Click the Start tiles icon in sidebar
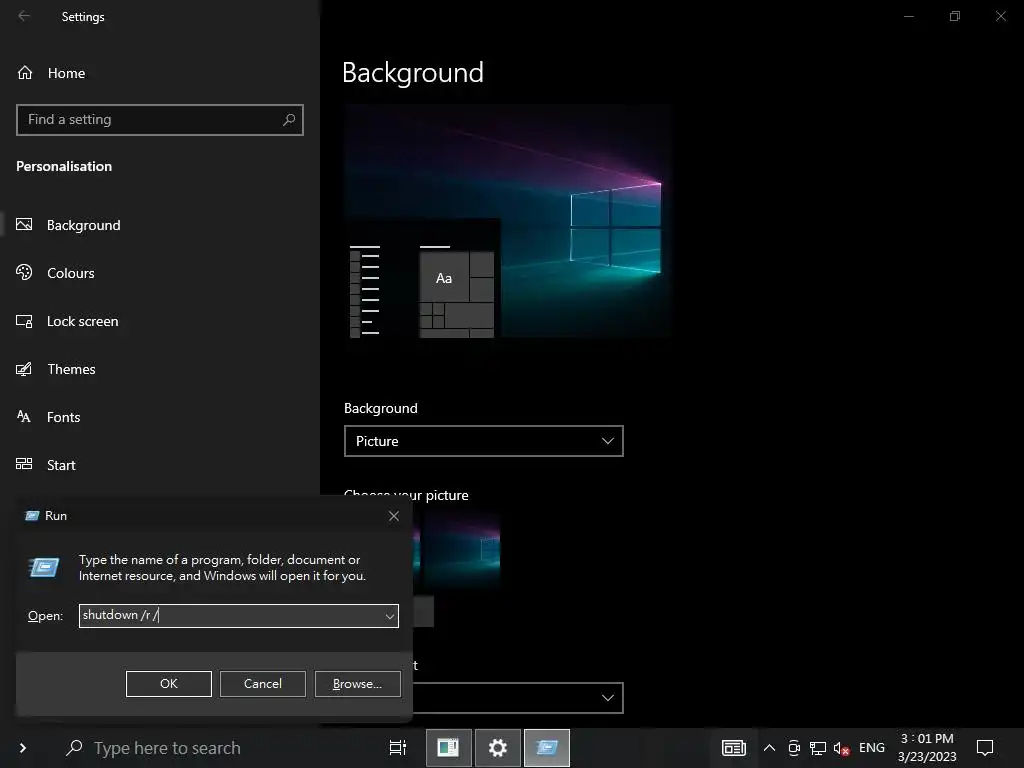1024x768 pixels. (24, 464)
